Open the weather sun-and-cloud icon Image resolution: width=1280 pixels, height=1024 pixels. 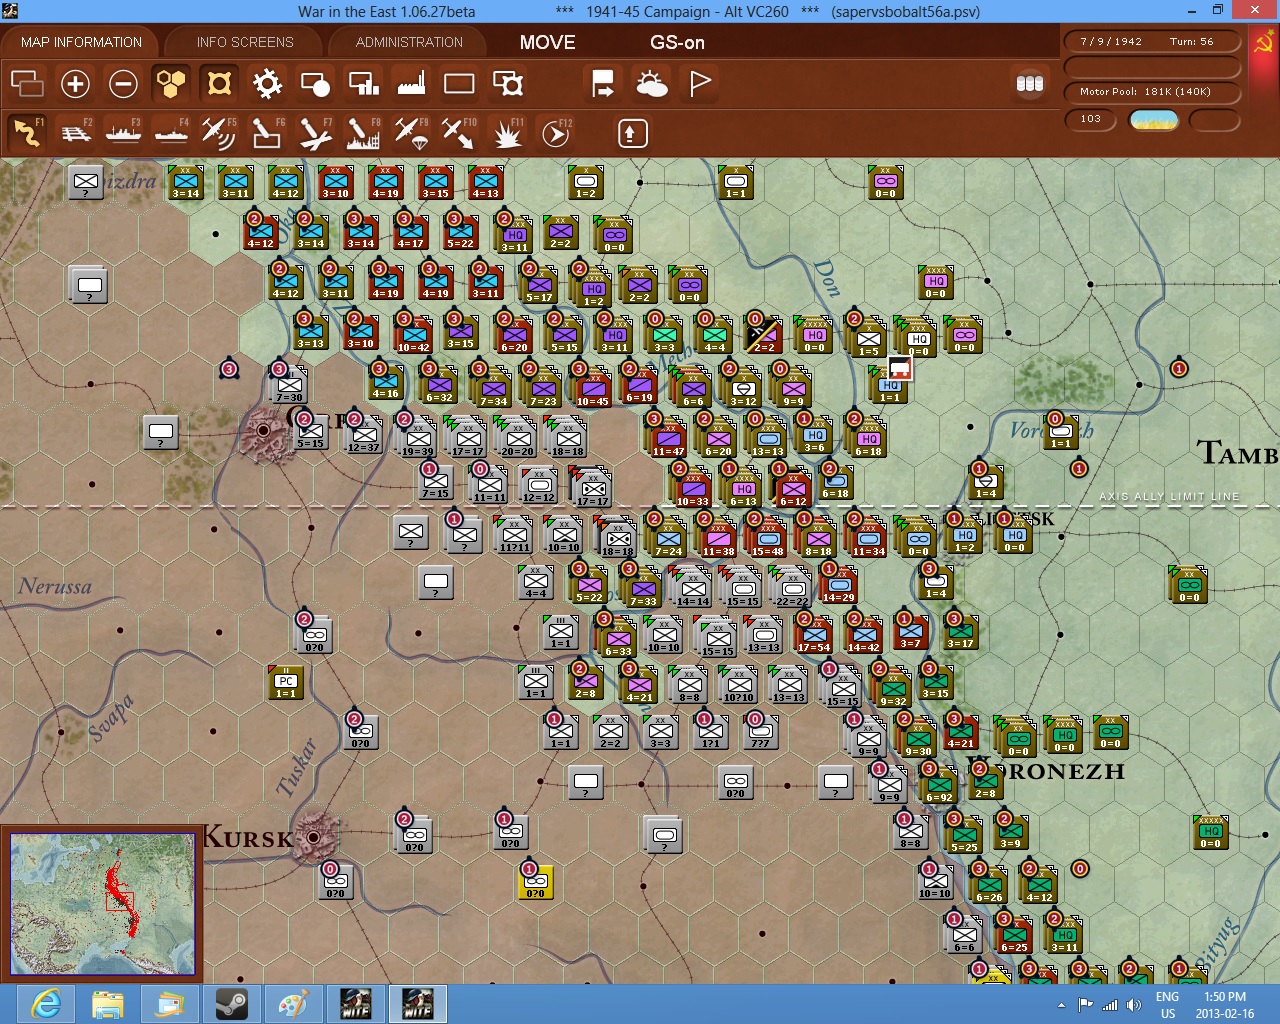click(652, 83)
